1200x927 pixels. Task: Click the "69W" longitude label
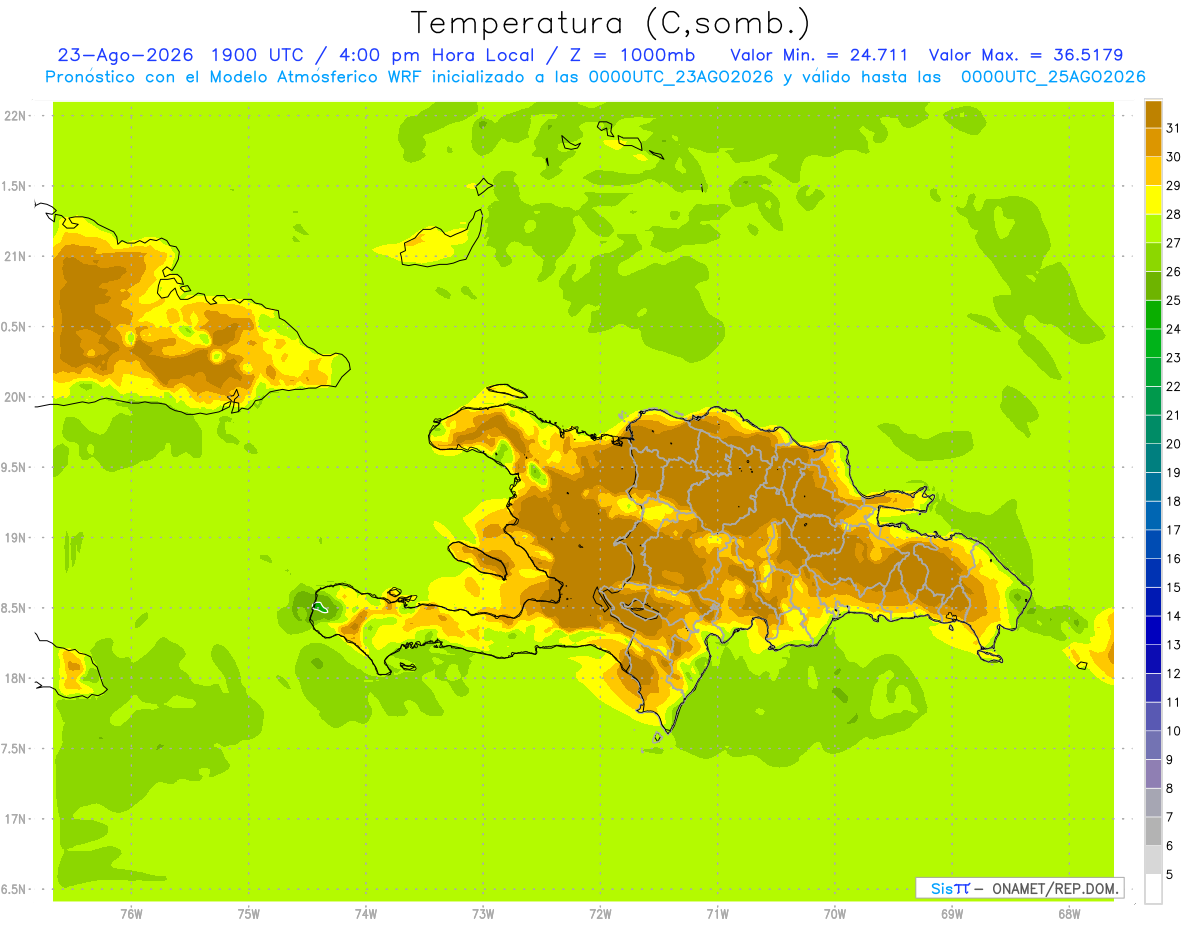[x=951, y=914]
